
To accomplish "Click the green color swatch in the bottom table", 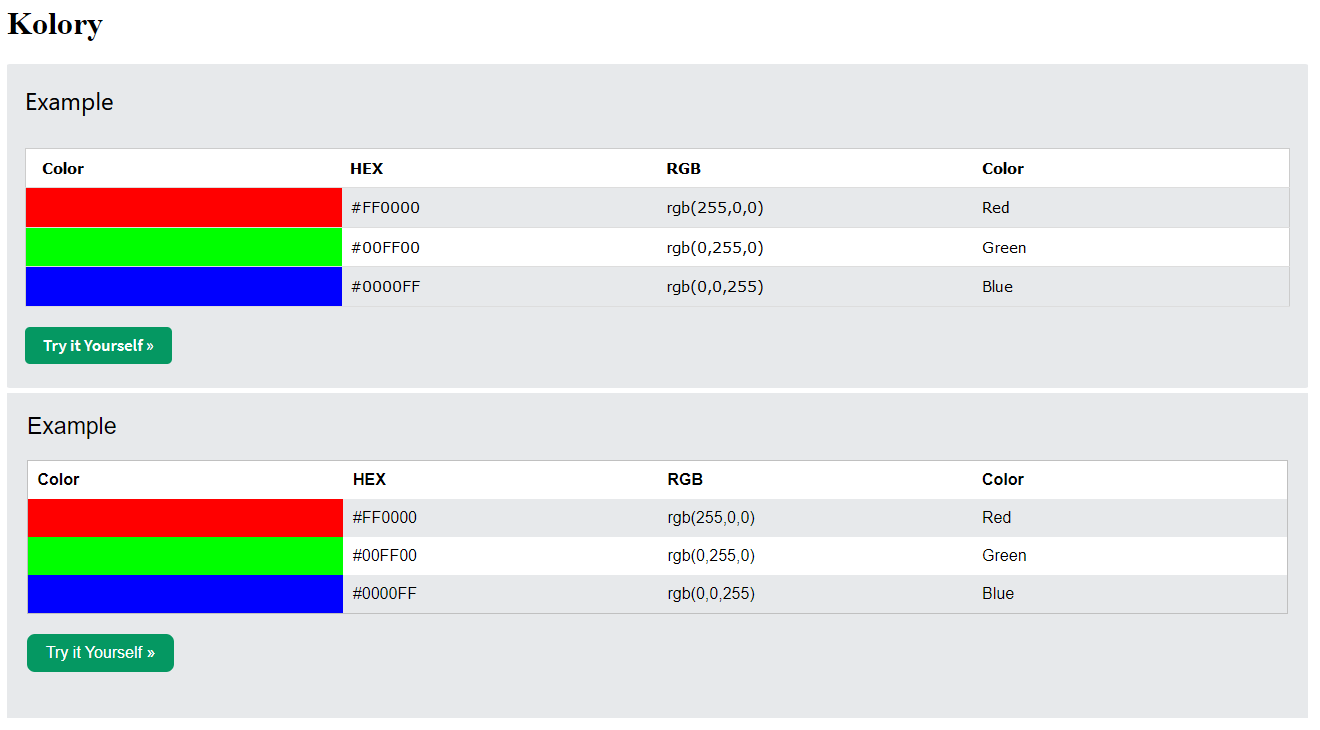I will 185,556.
